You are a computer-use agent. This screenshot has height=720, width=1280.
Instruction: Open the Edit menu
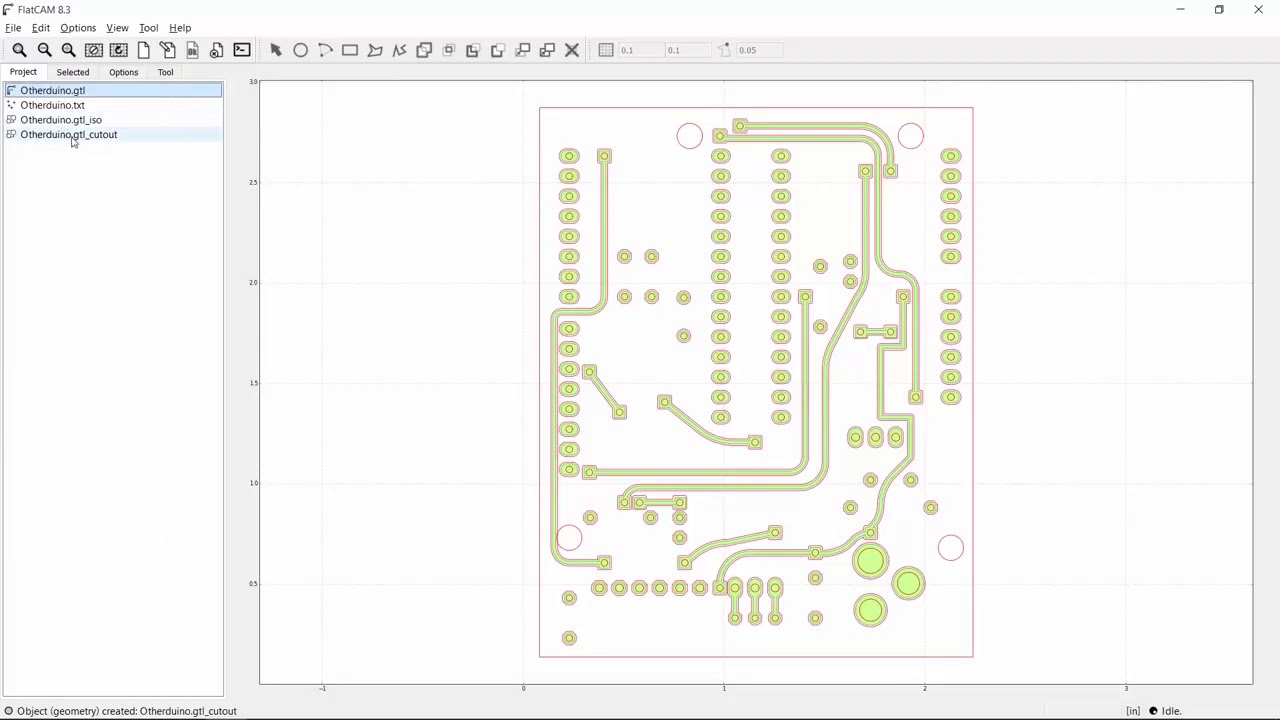pos(41,28)
